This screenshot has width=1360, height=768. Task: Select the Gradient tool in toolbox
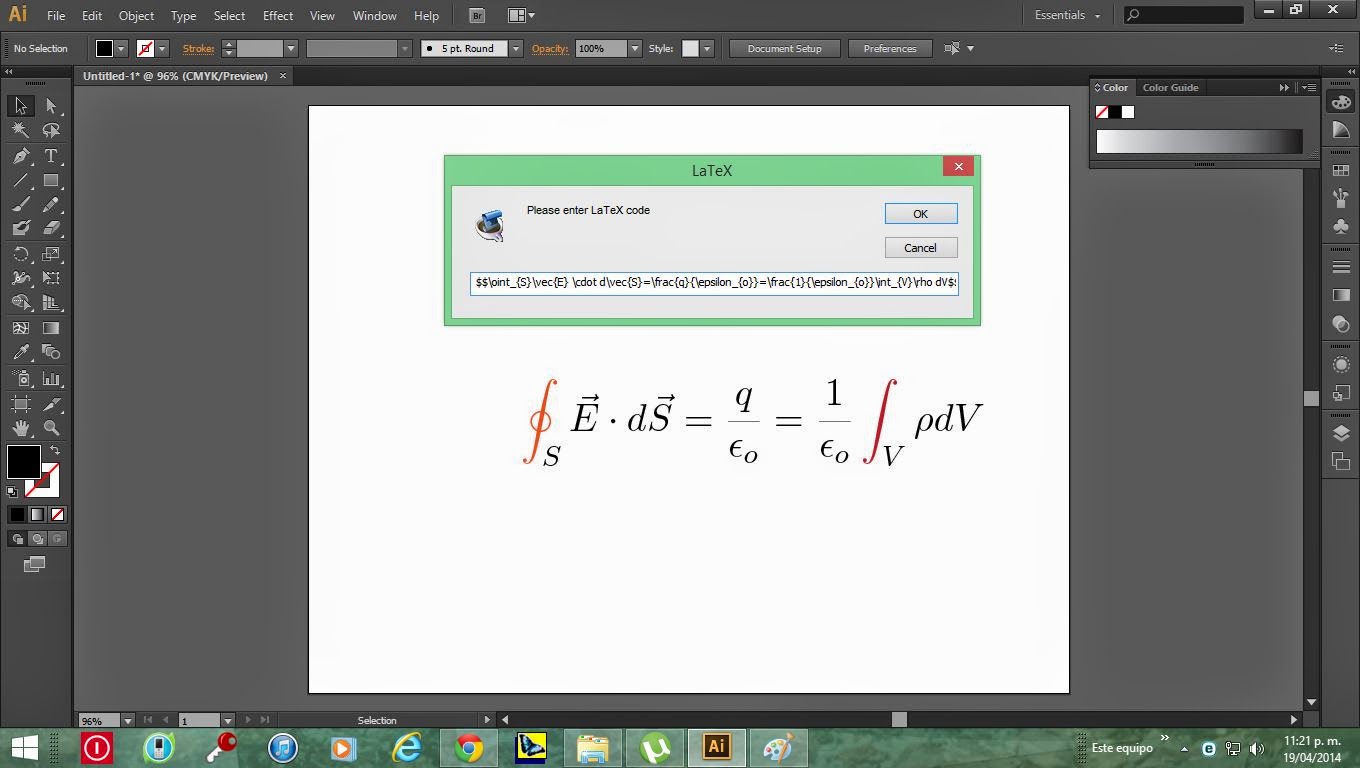click(51, 328)
